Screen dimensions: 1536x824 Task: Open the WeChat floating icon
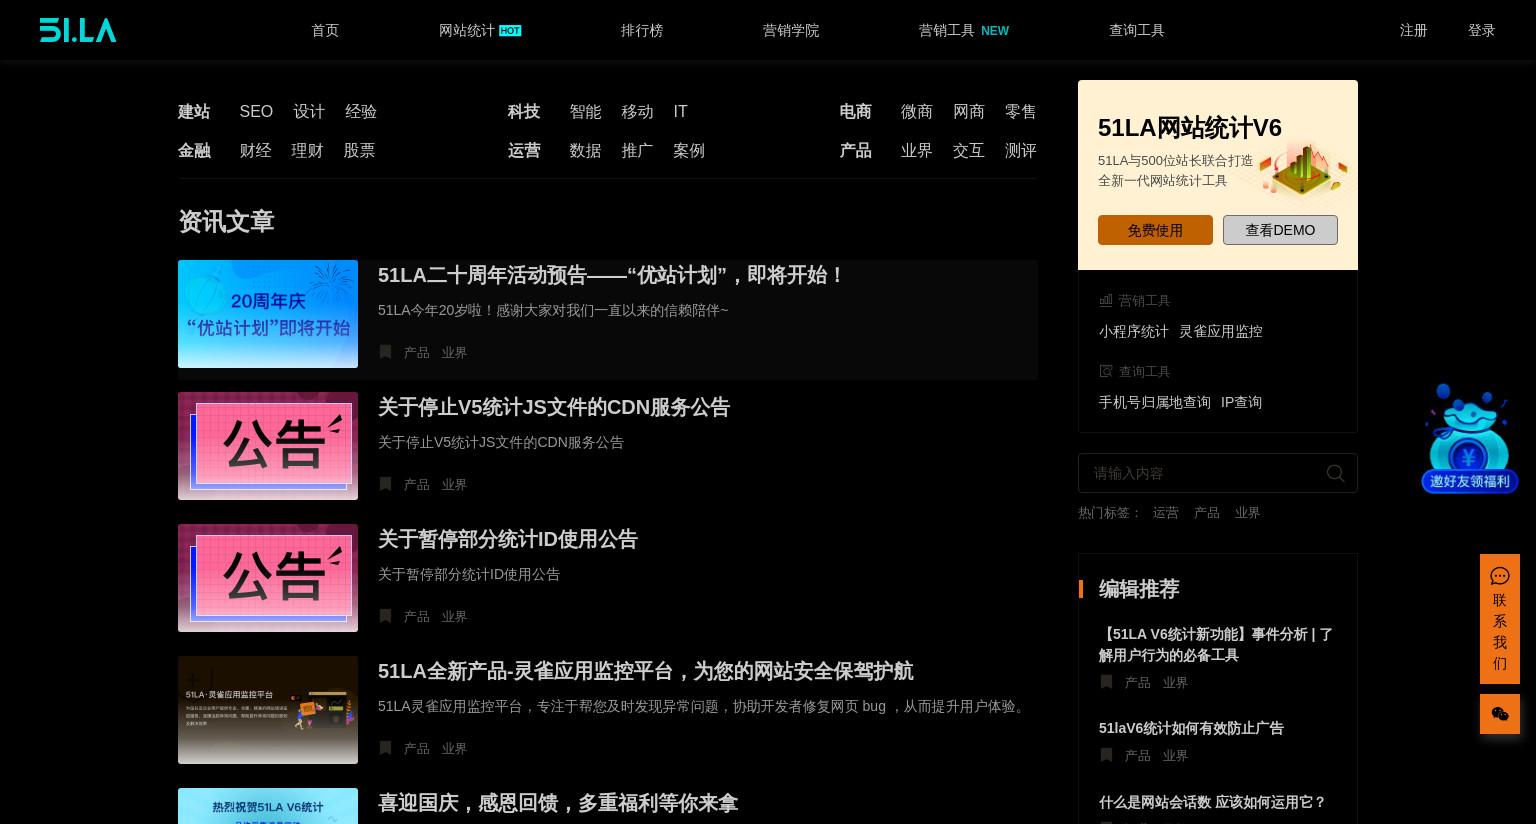1499,714
